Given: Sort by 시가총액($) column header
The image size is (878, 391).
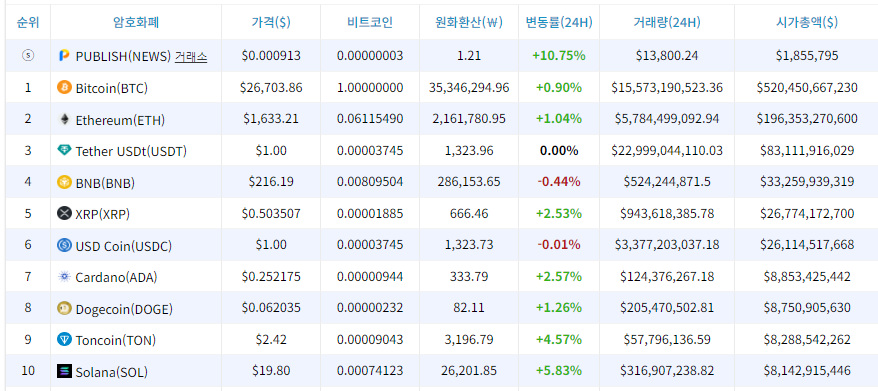Looking at the screenshot, I should tap(807, 22).
